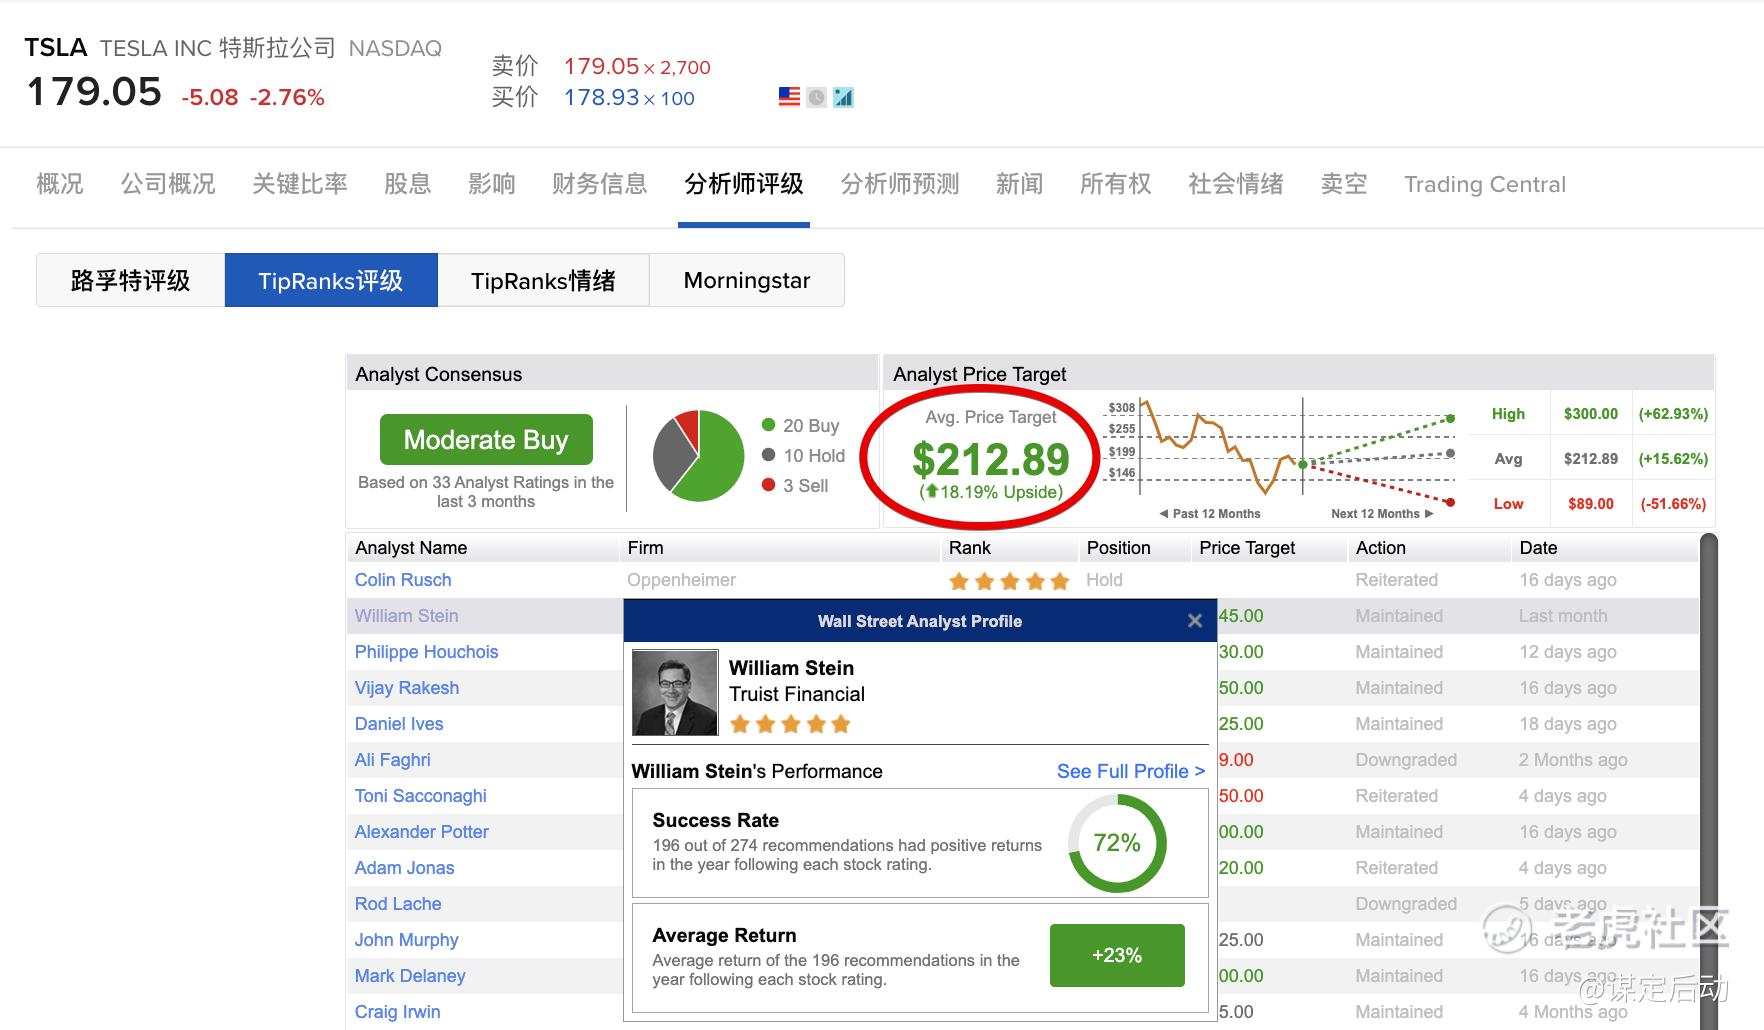The width and height of the screenshot is (1764, 1030).
Task: Click the Date column header
Action: coord(1538,548)
